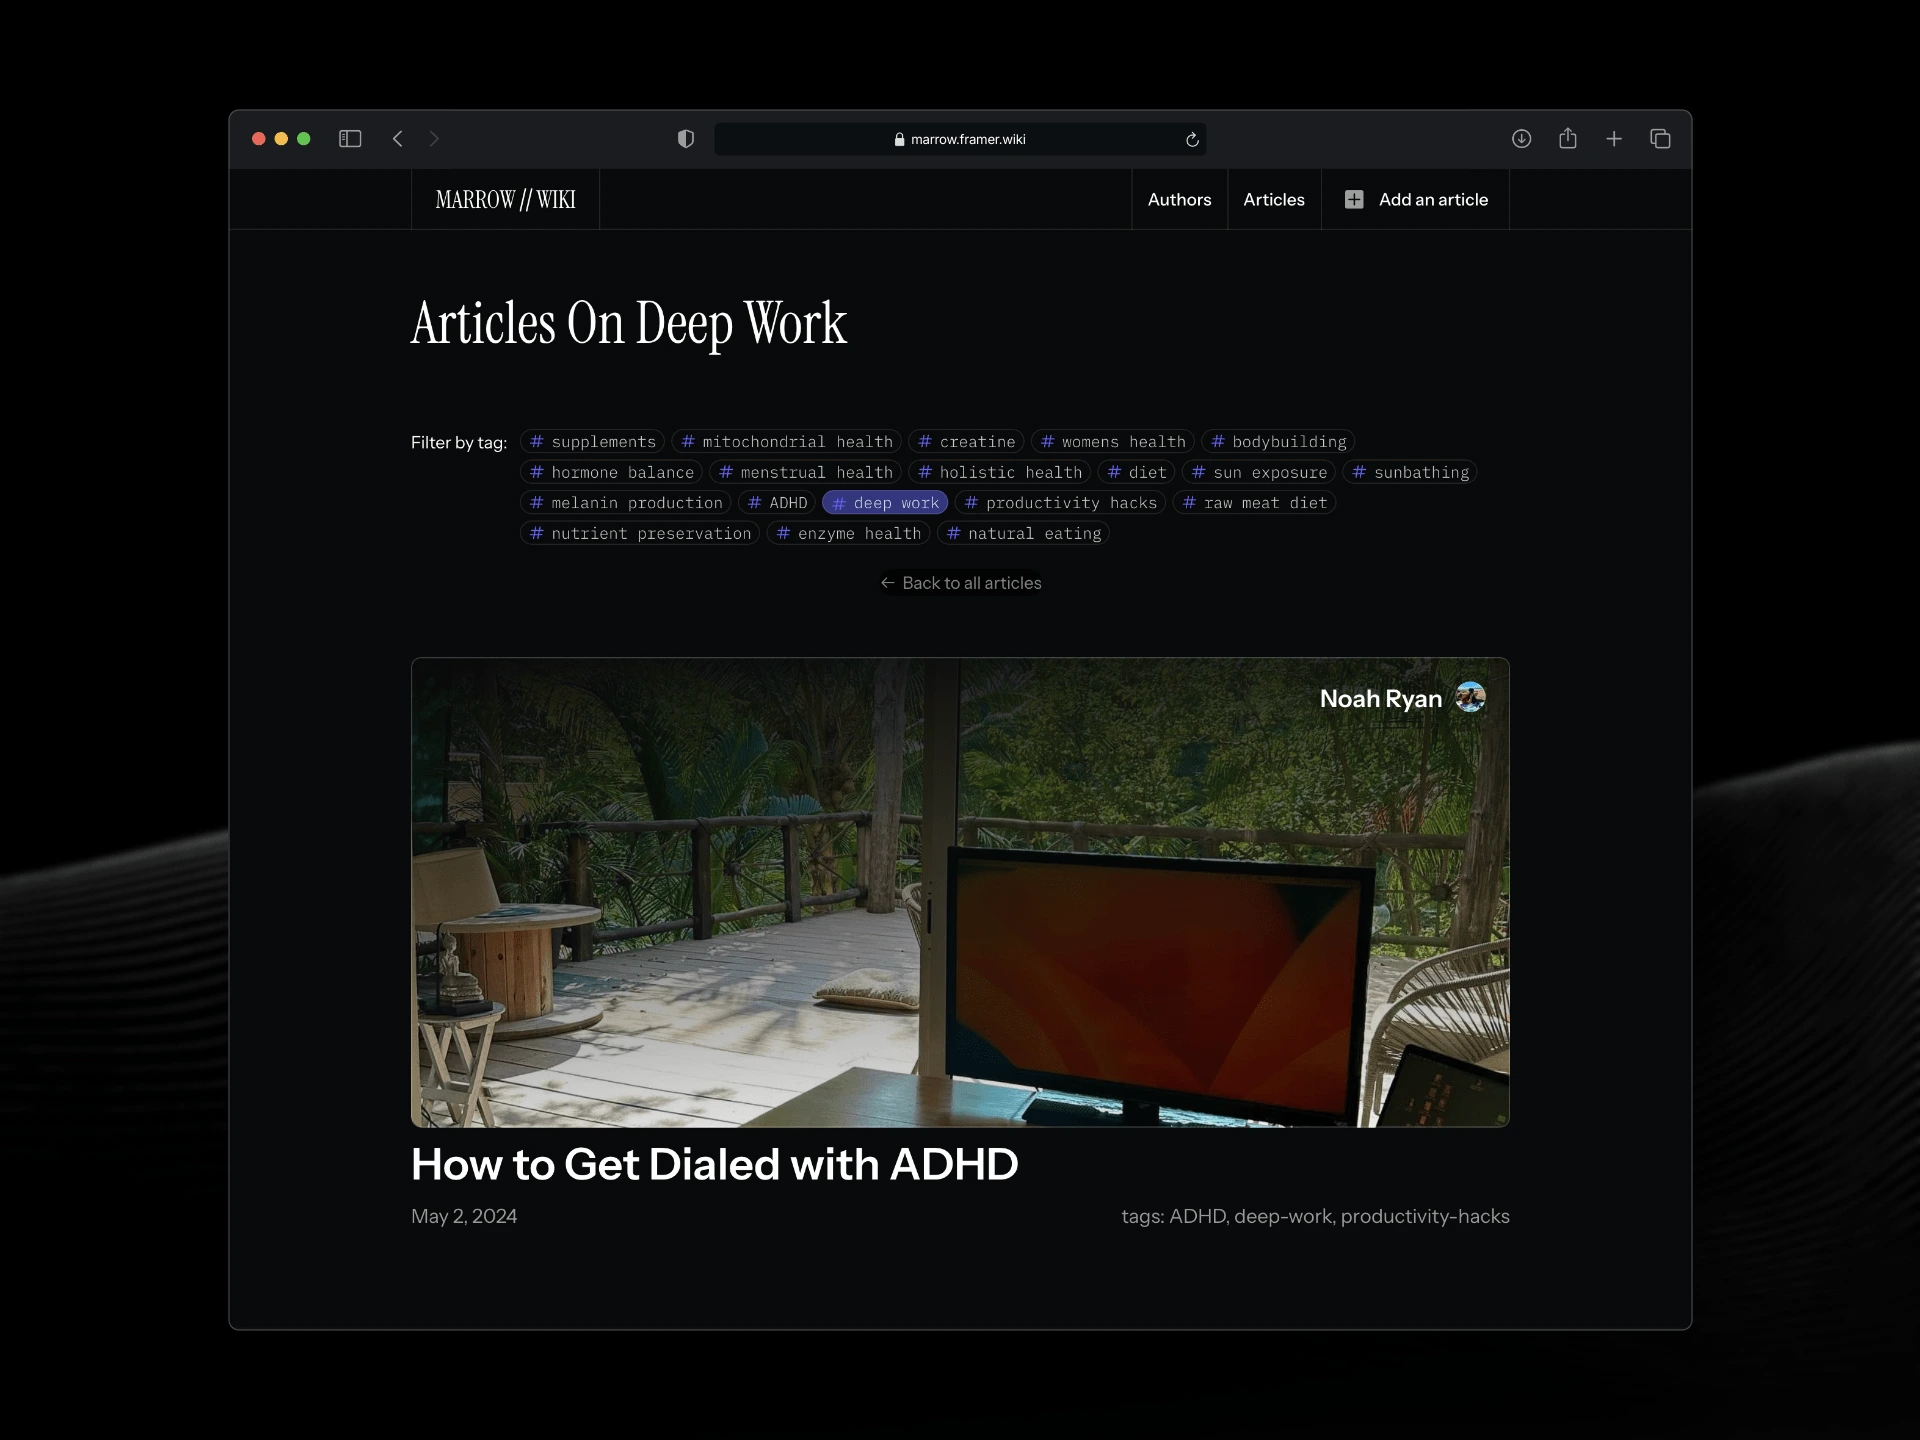
Task: Select the ADHD filter tag
Action: [x=777, y=502]
